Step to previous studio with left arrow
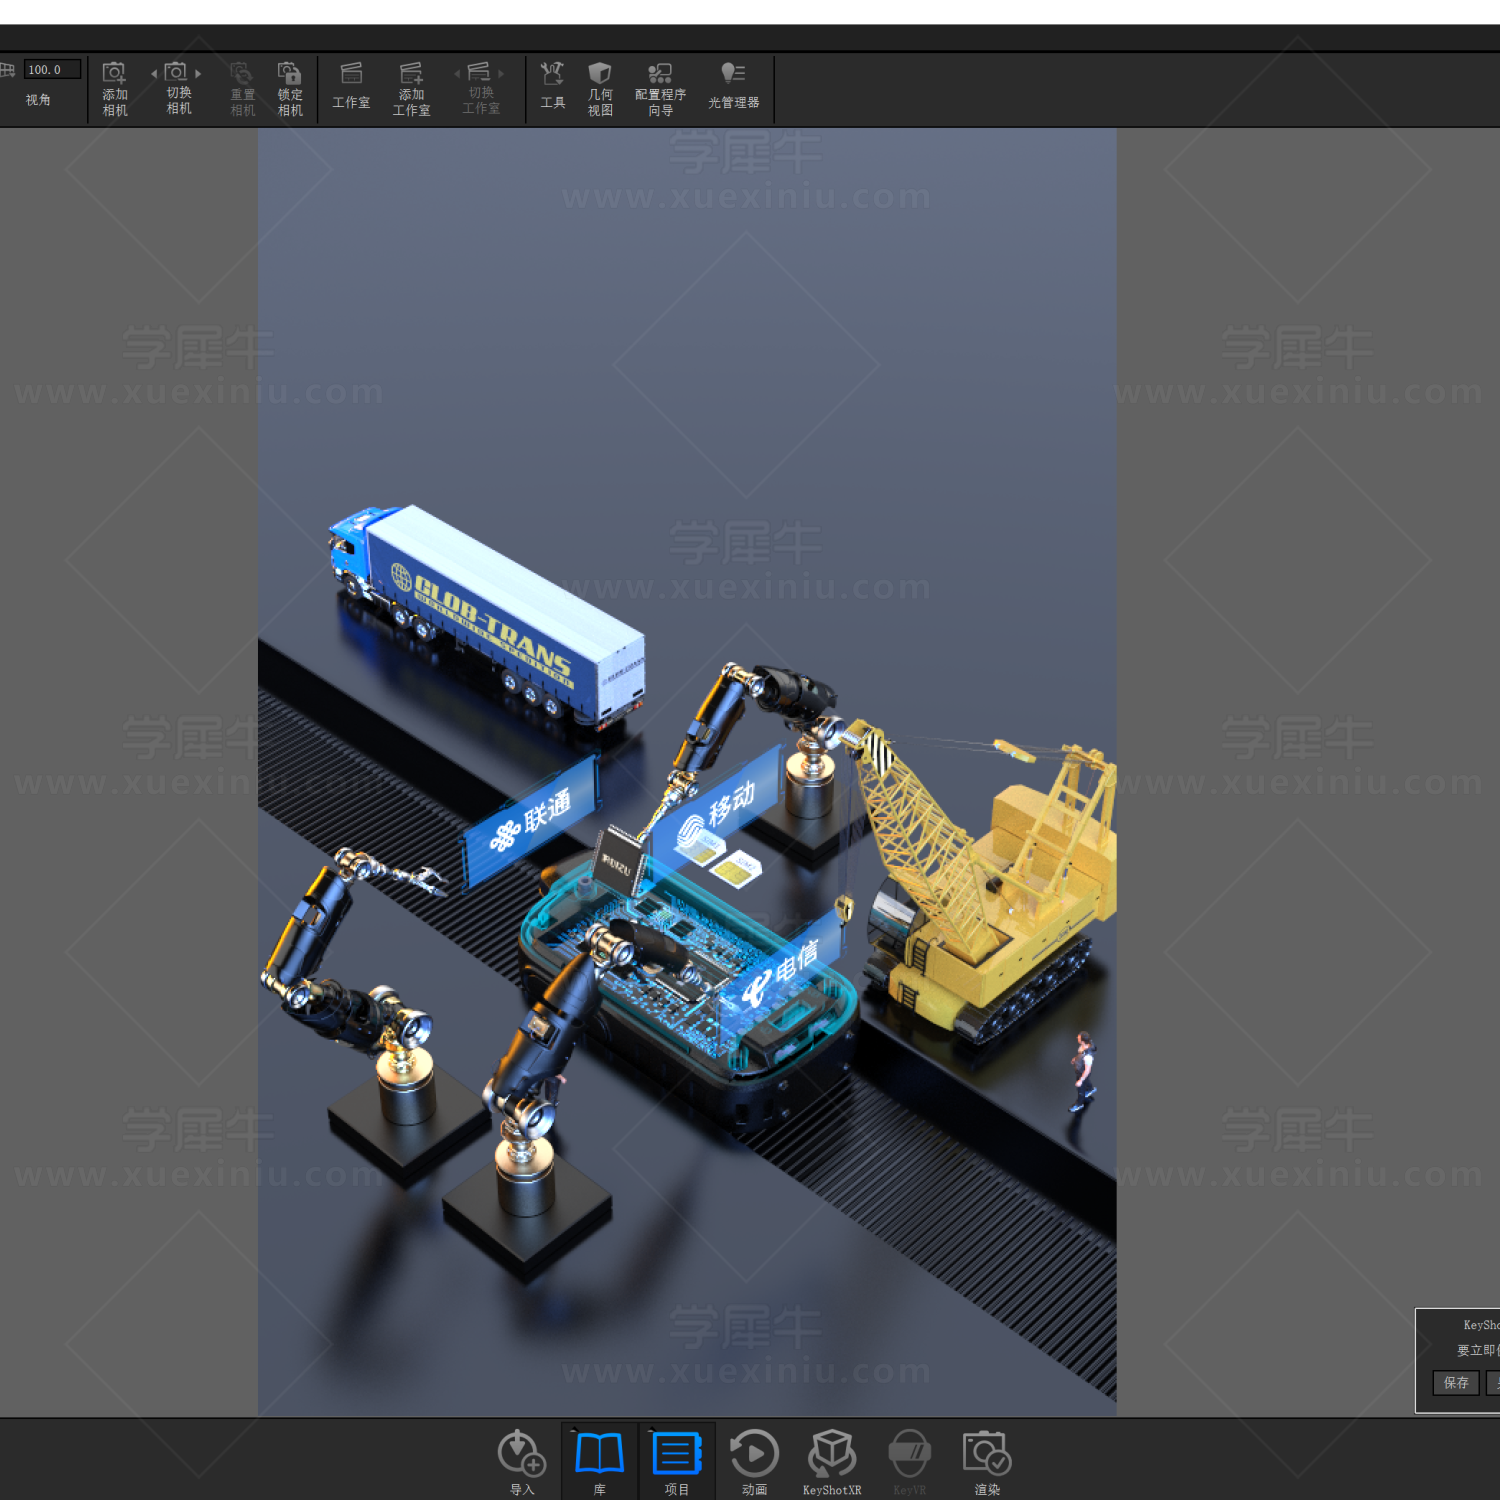This screenshot has height=1500, width=1500. click(457, 74)
